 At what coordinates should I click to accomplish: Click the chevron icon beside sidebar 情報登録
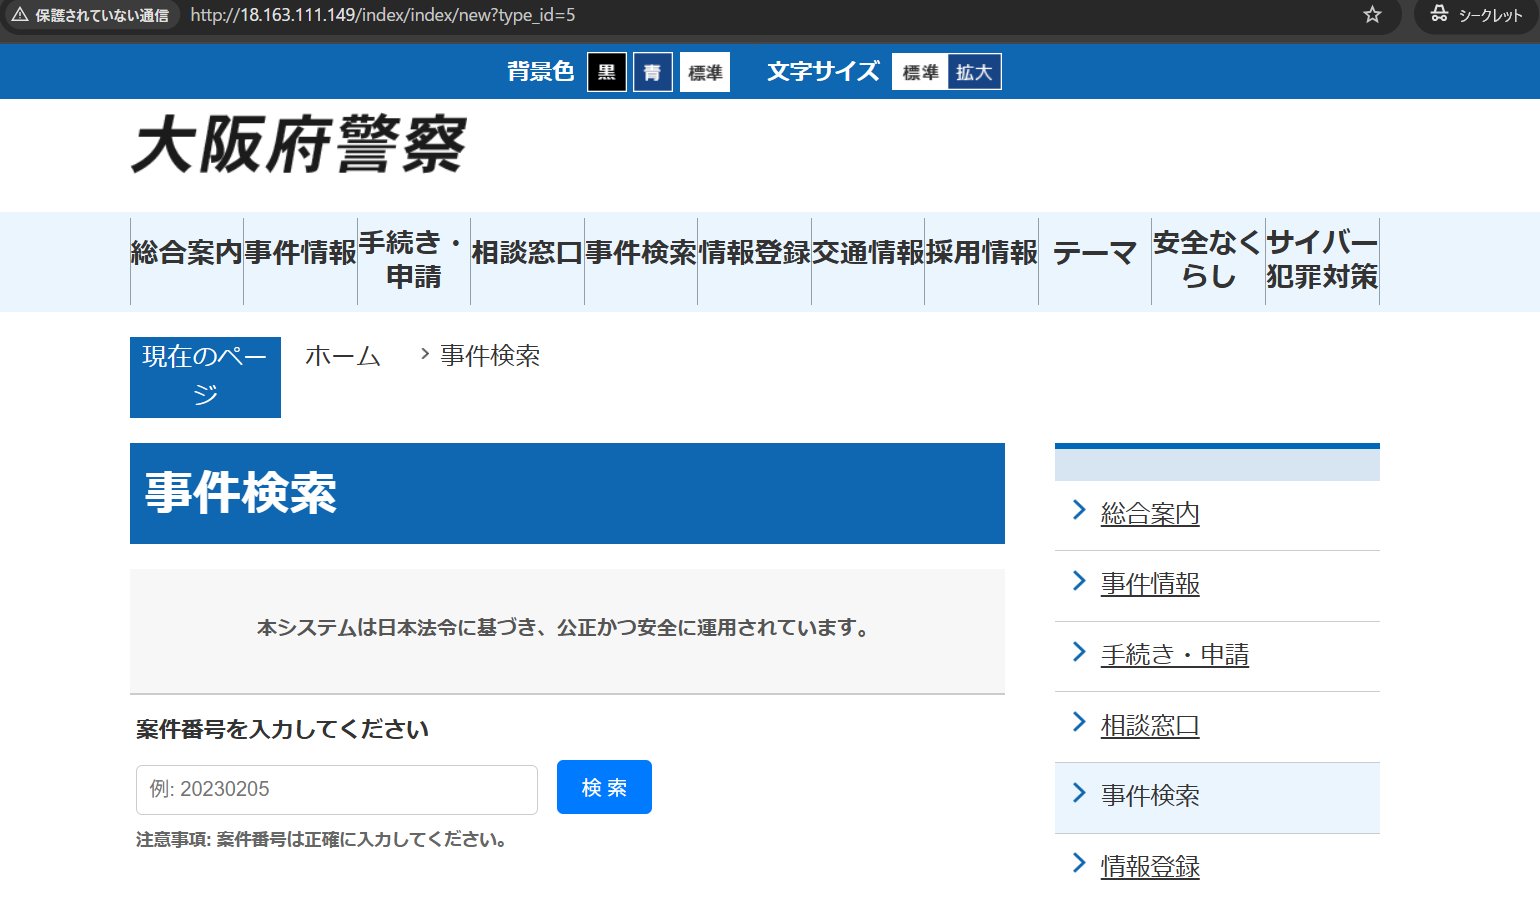click(1079, 863)
